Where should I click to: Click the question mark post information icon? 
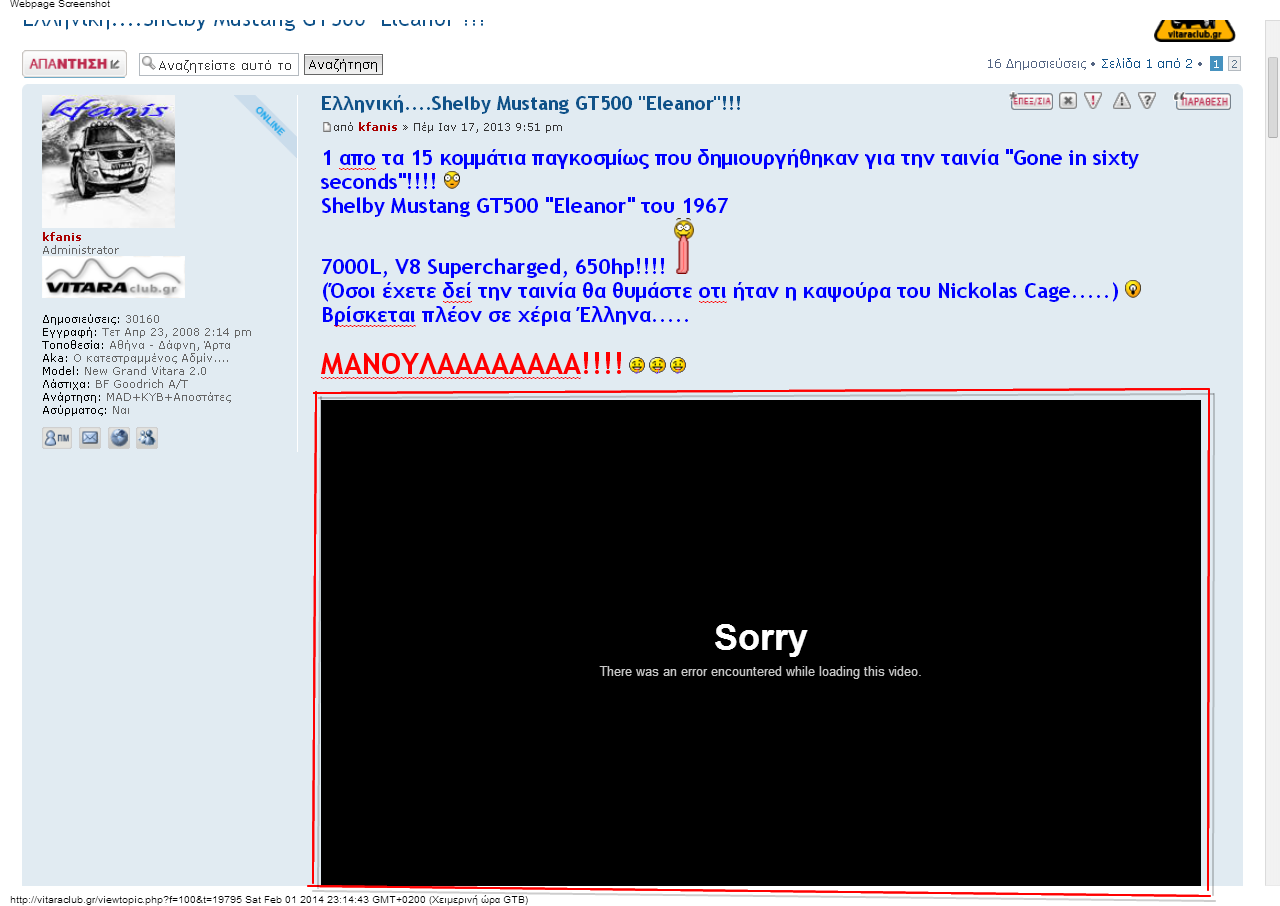[1147, 100]
